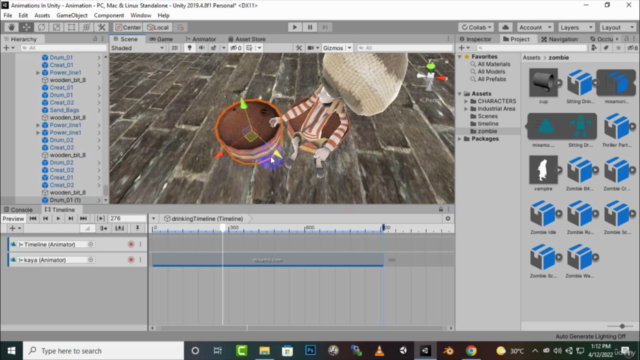Viewport: 640px width, 360px height.
Task: Open Collab dropdown
Action: 476,27
